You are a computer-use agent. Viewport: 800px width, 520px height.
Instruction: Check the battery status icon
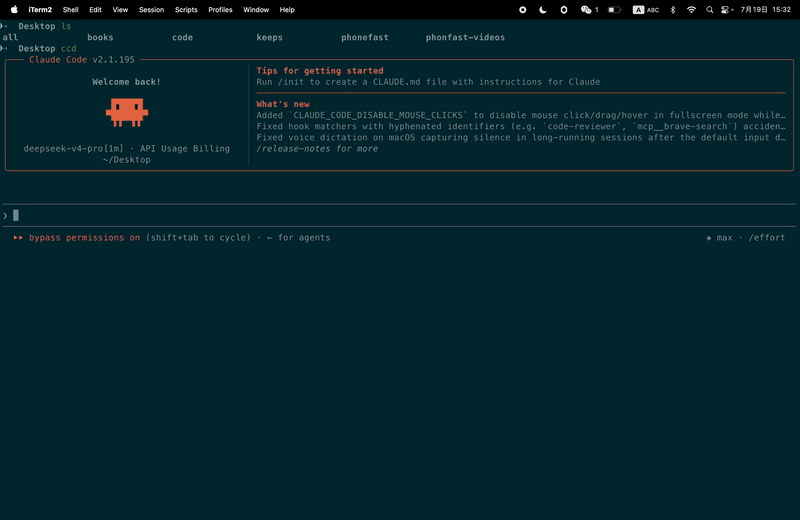pyautogui.click(x=614, y=10)
